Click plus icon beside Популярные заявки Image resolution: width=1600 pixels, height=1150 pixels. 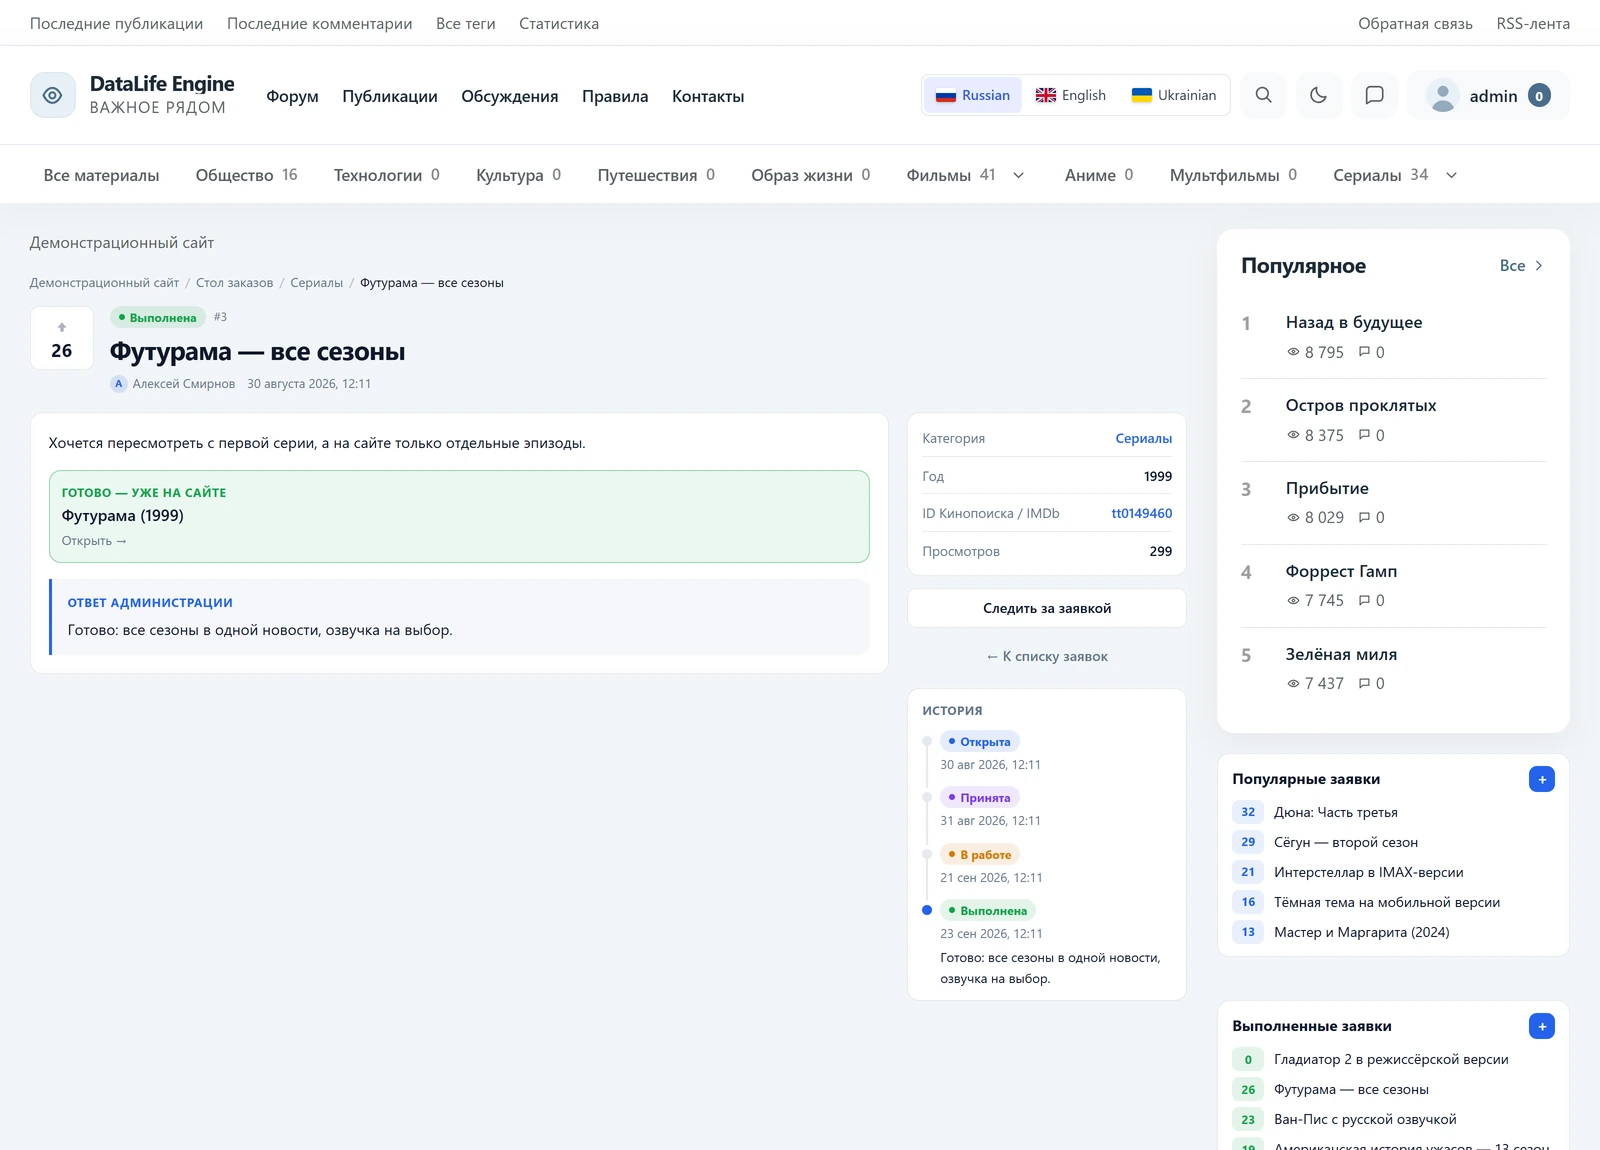point(1542,779)
